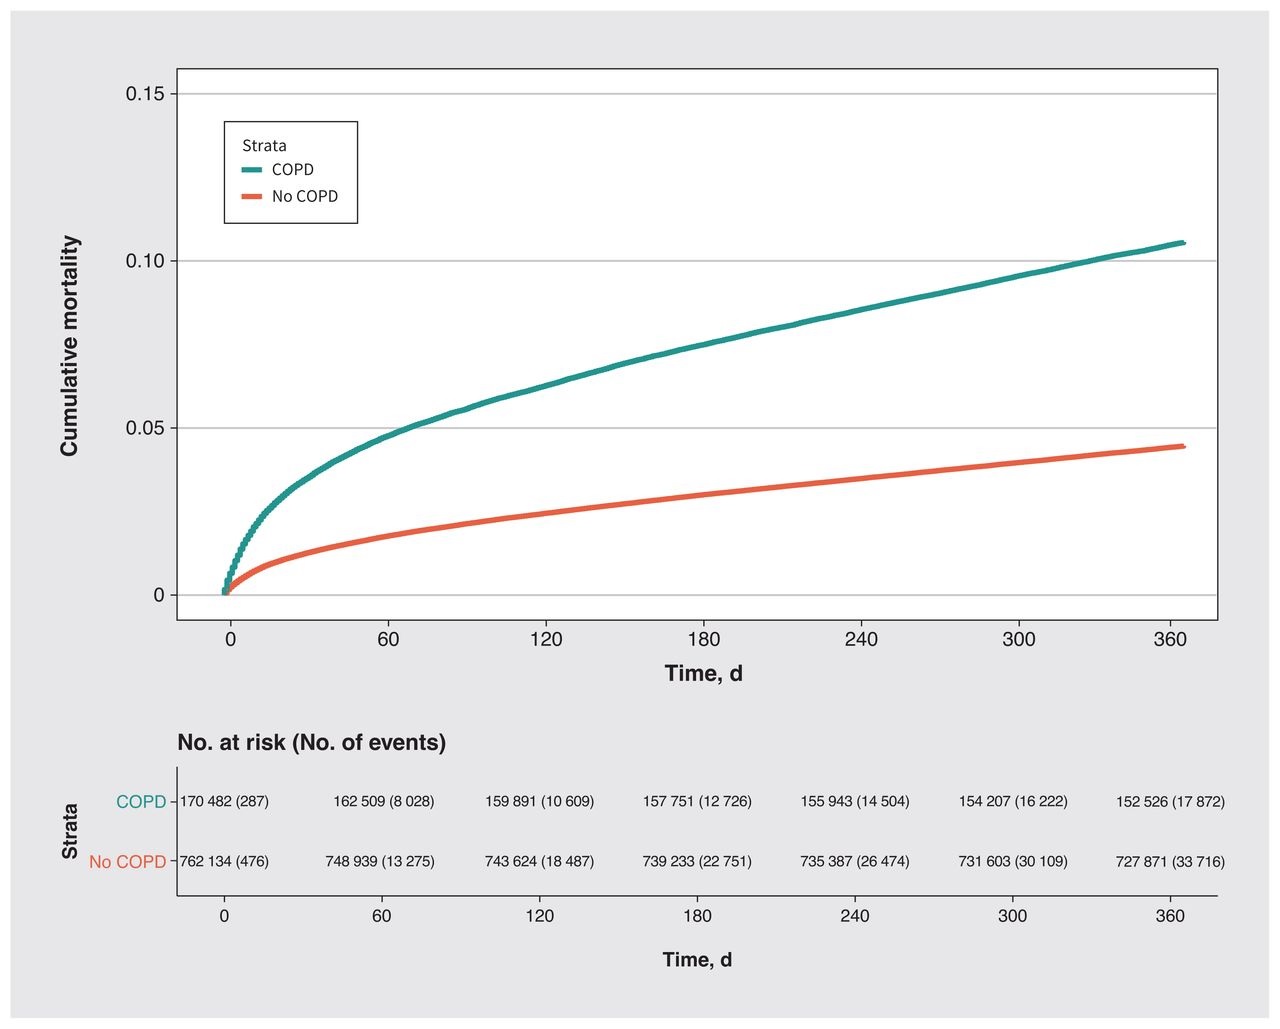Viewport: 1280px width, 1029px height.
Task: Click the cell '748 939 (13 275)'
Action: coord(380,862)
